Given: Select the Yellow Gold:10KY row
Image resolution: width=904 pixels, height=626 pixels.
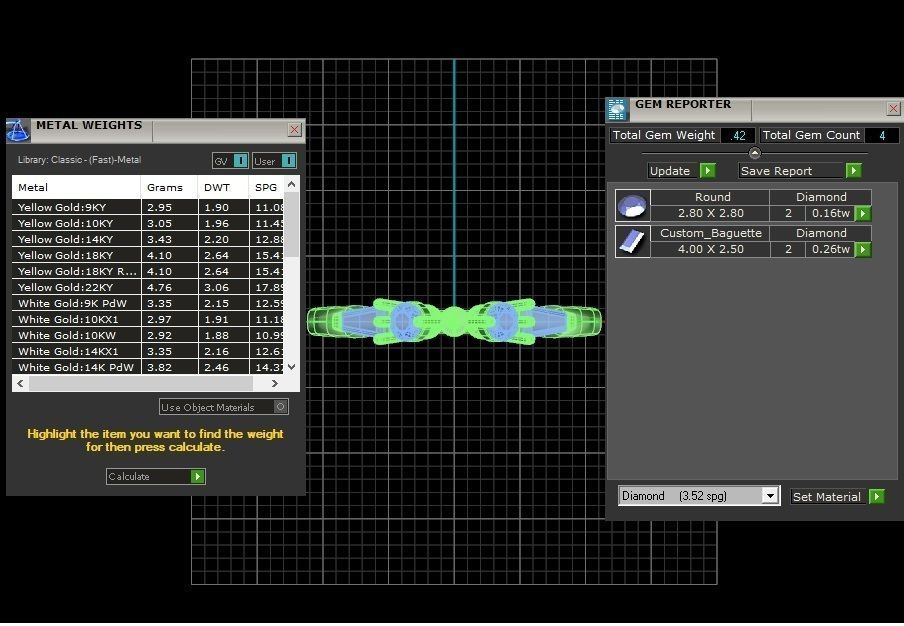Looking at the screenshot, I should click(148, 223).
